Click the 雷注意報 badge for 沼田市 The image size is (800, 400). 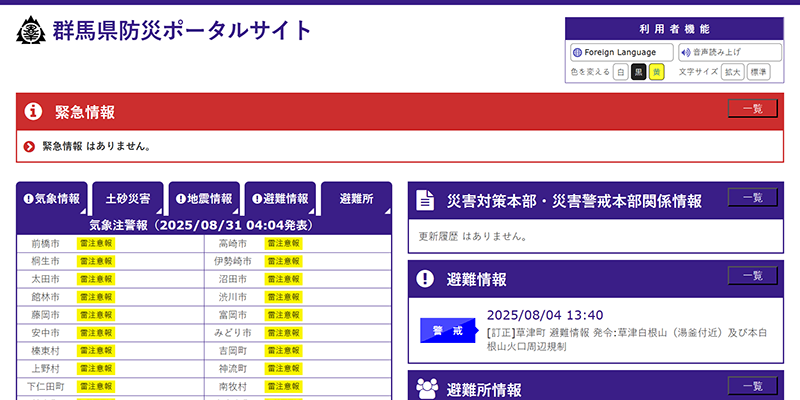(x=284, y=279)
